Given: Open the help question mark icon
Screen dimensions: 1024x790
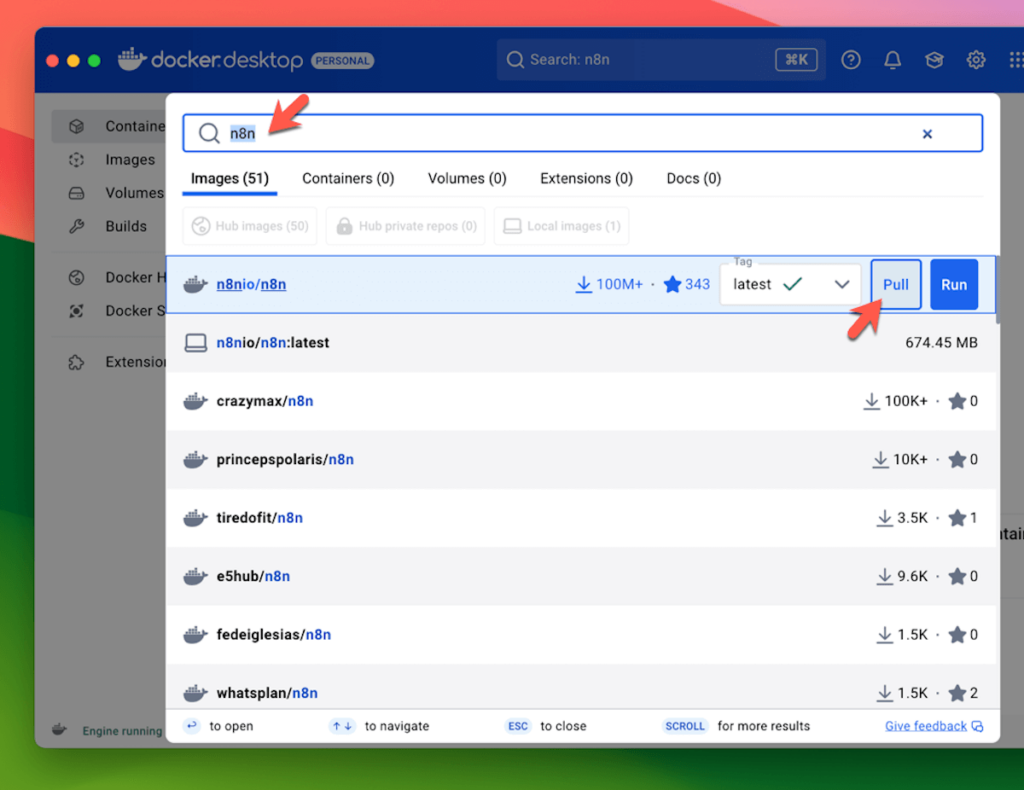Looking at the screenshot, I should click(850, 60).
